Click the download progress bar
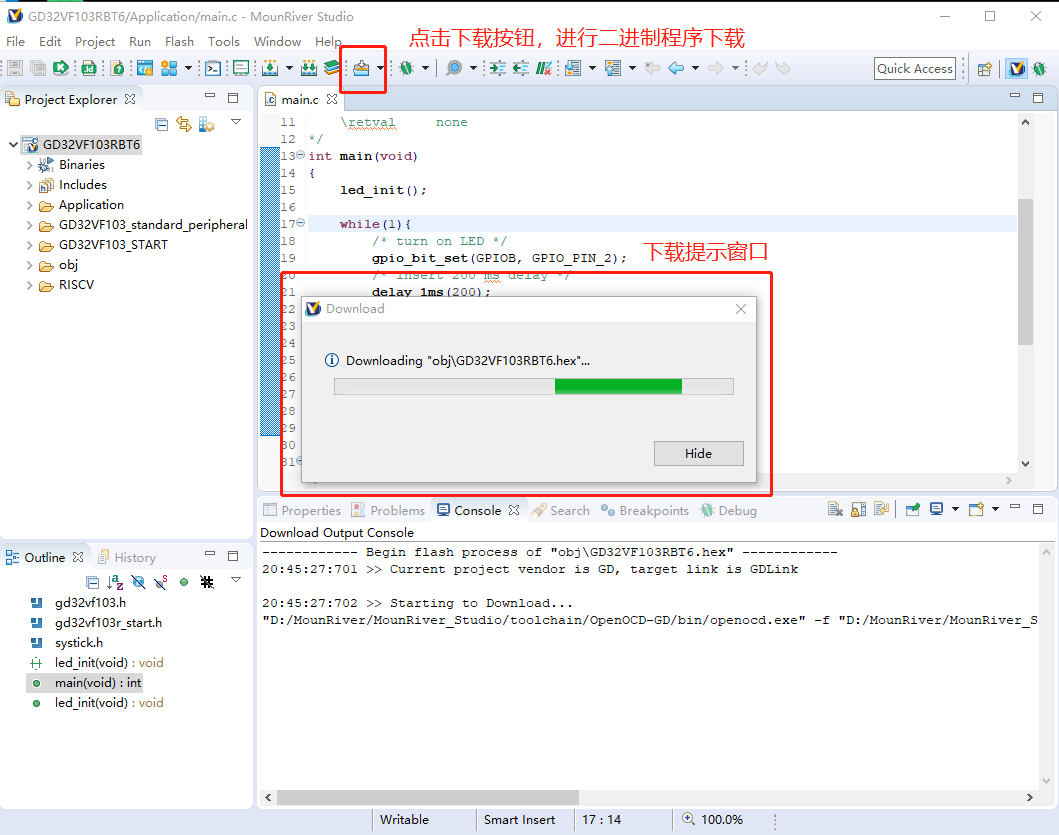Viewport: 1059px width, 835px height. coord(534,386)
